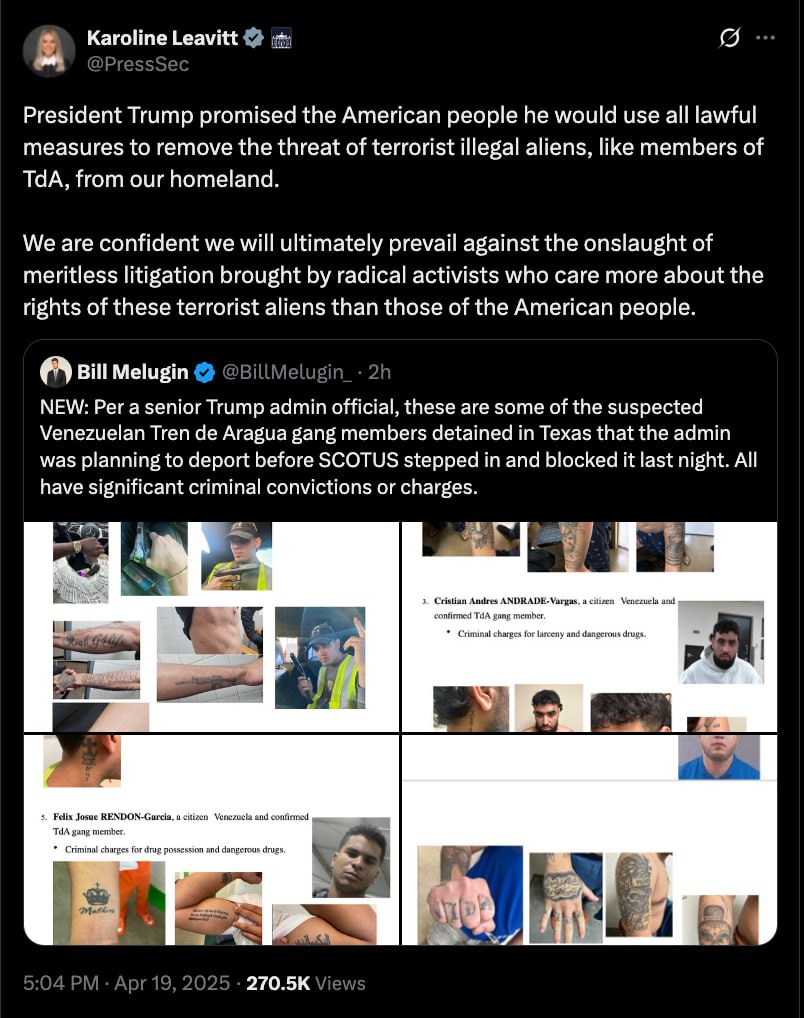Click the Grok slashed-circle icon
Viewport: 804px width, 1018px height.
pos(729,38)
